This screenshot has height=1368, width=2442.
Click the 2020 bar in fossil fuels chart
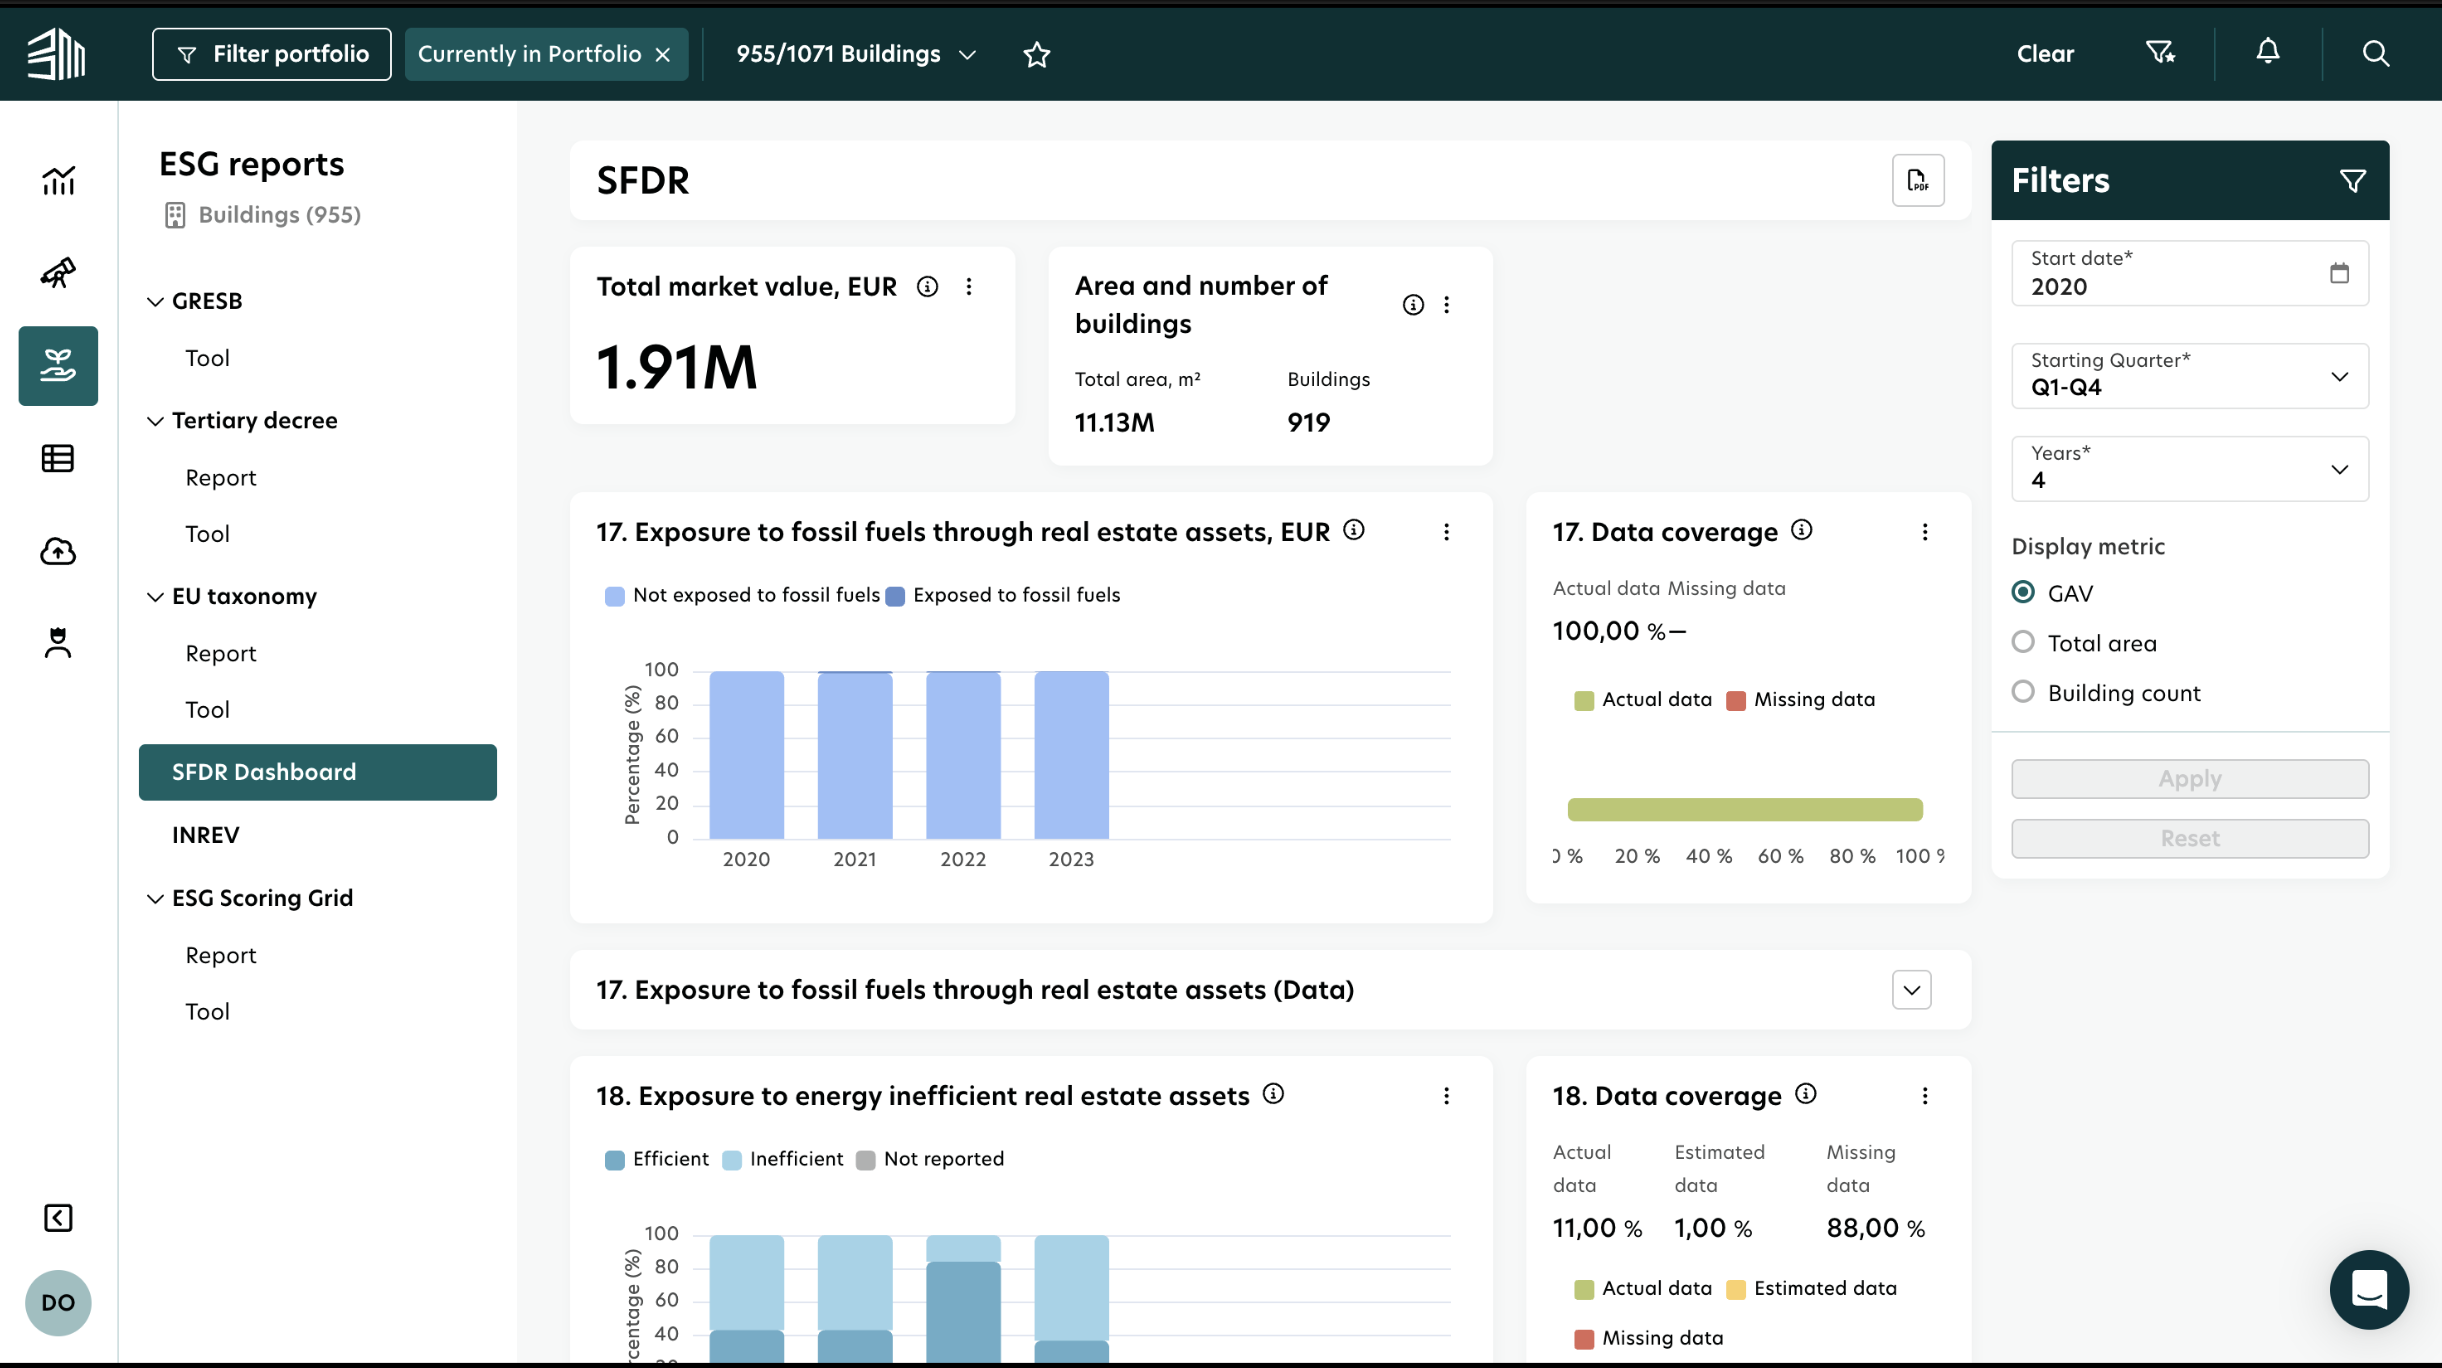[x=746, y=755]
